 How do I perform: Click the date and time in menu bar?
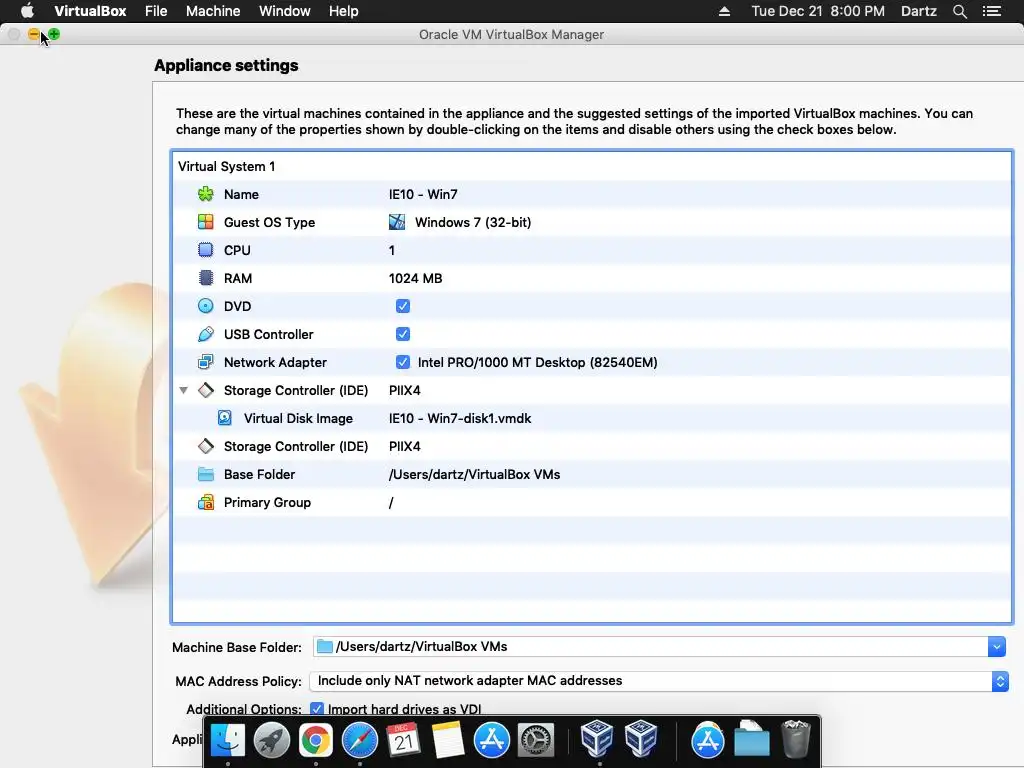coord(818,11)
